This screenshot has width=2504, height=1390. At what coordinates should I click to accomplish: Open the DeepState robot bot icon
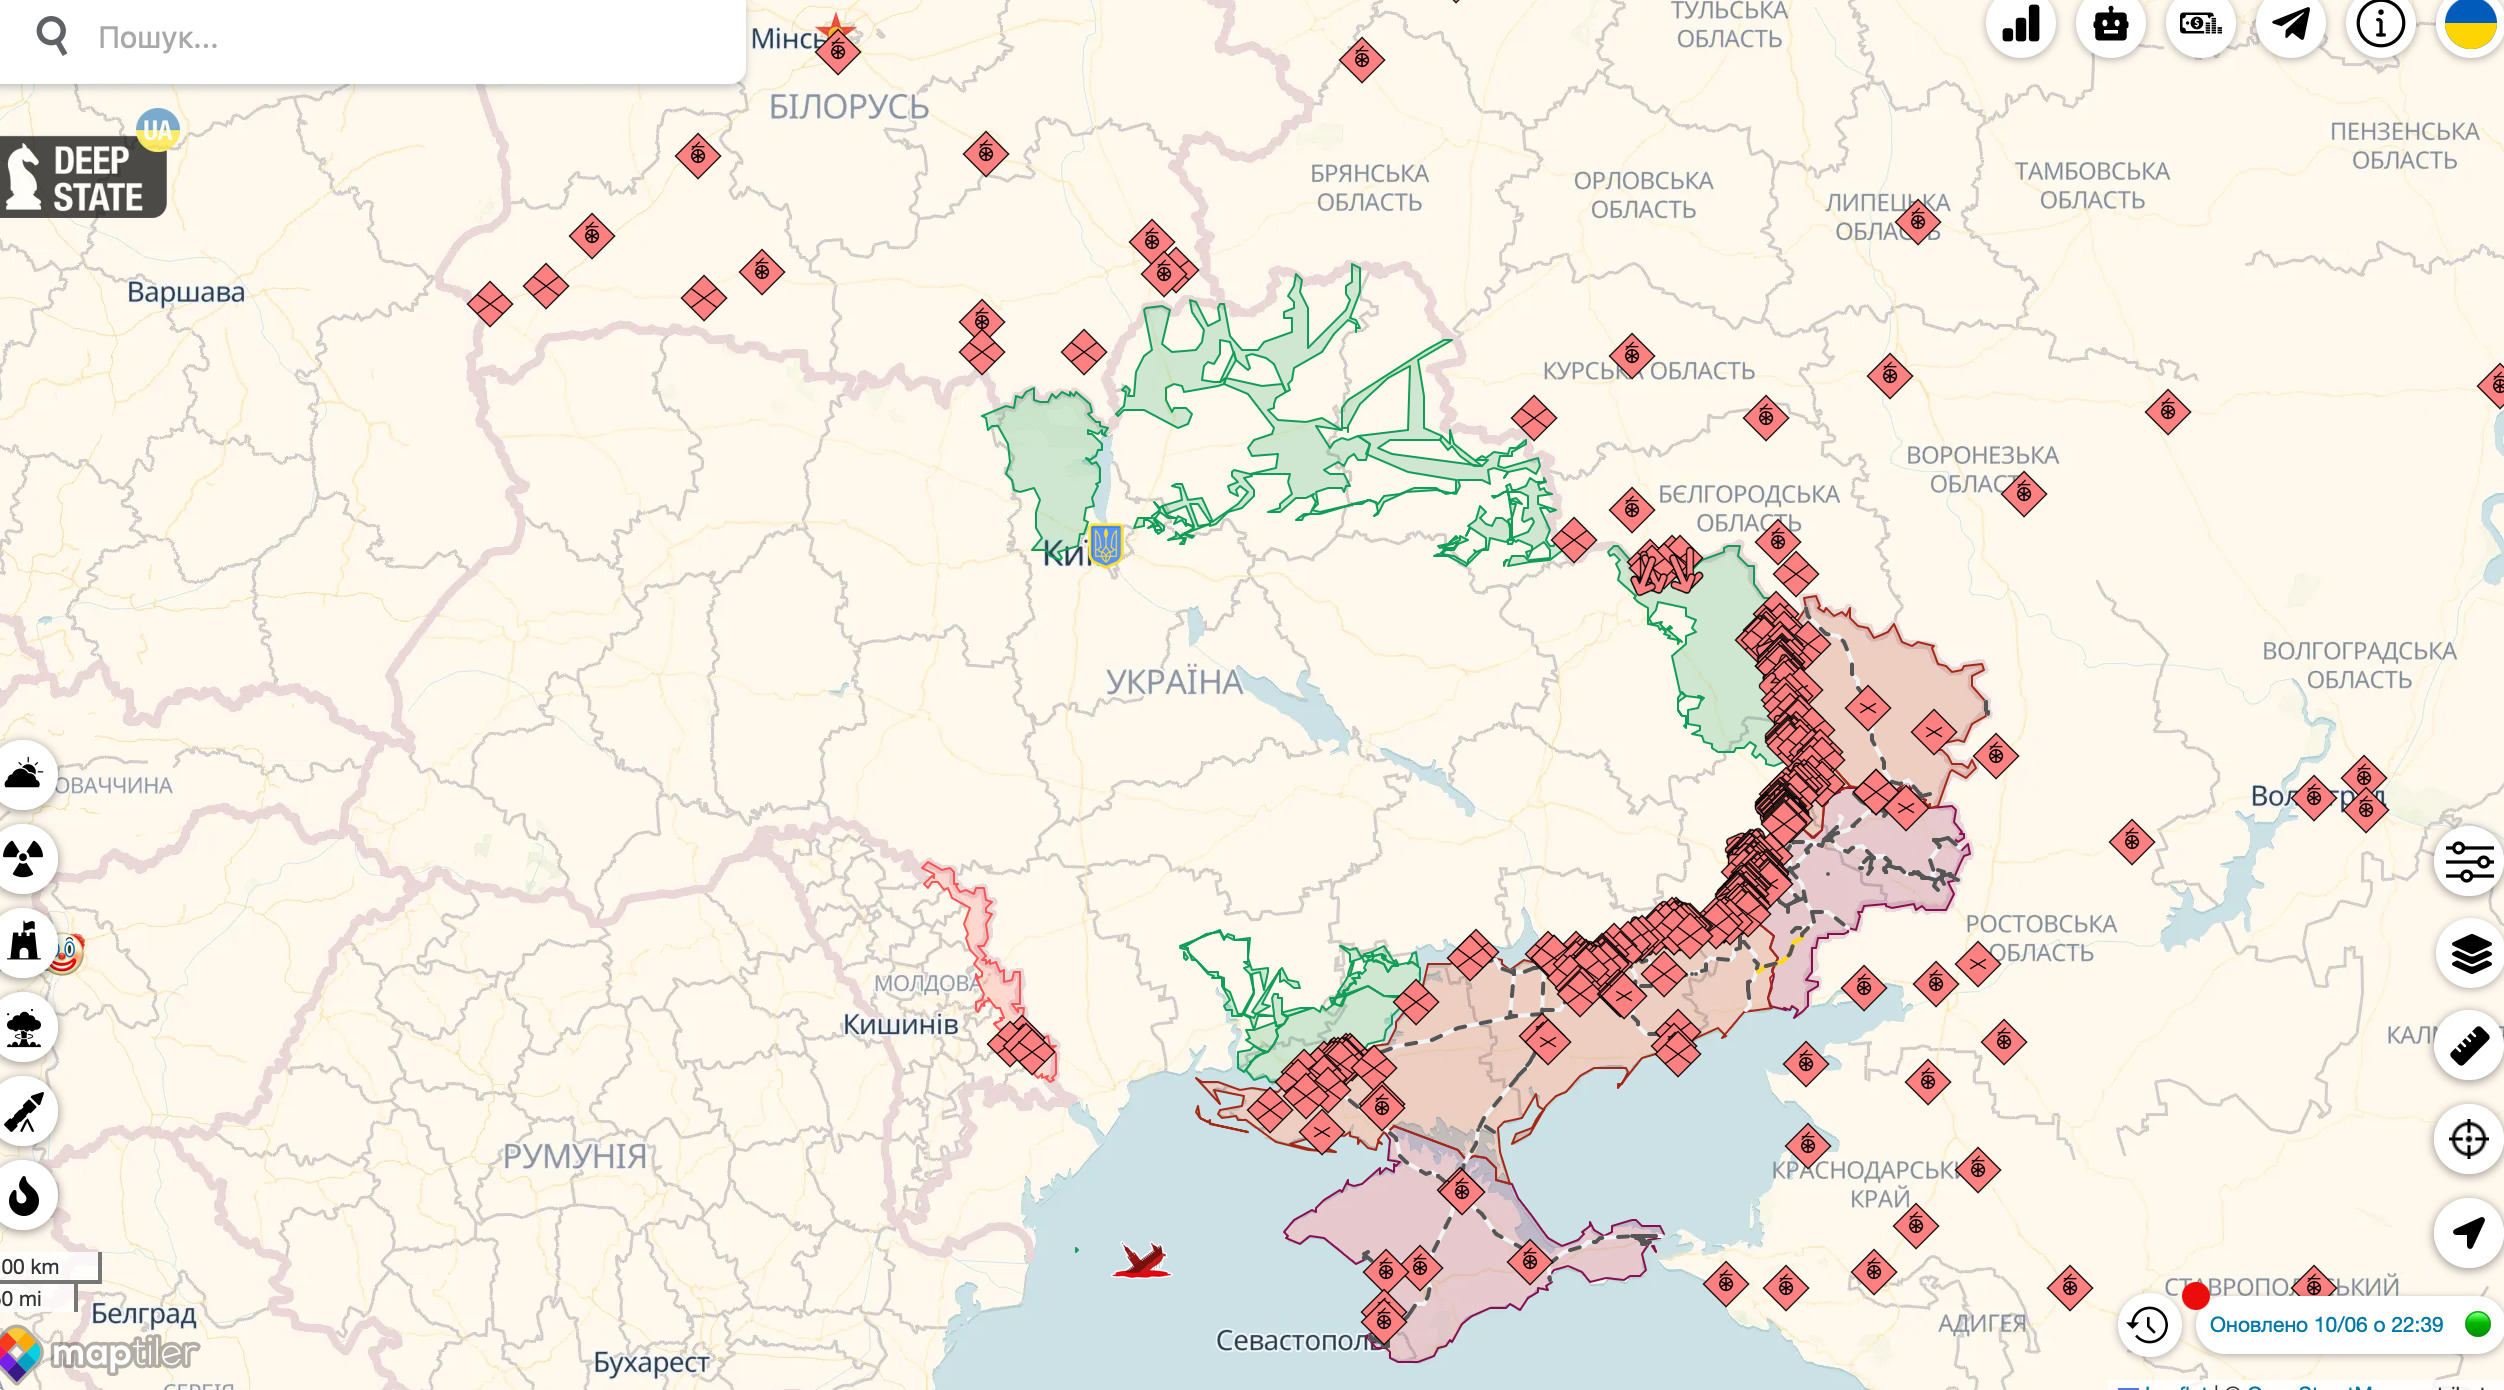(2110, 25)
